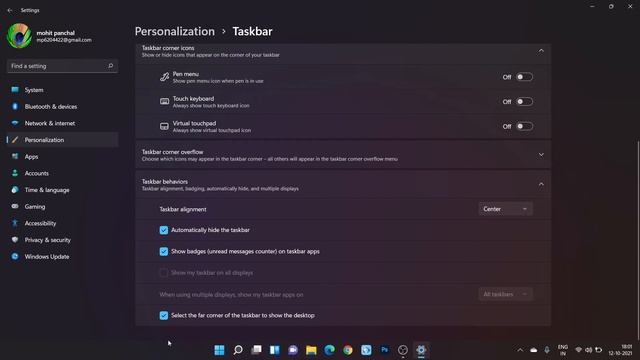
Task: Turn on the Virtual touchpad toggle
Action: click(524, 126)
